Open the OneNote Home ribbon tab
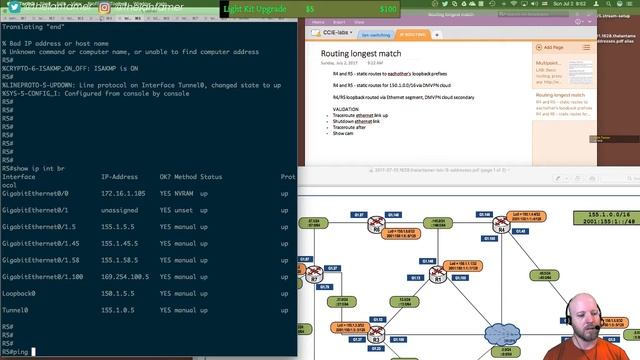Viewport: 640px width, 360px height. (x=318, y=22)
